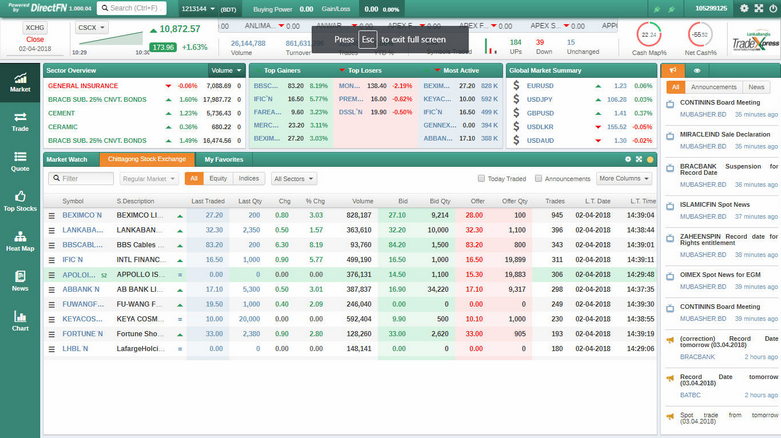781x438 pixels.
Task: Open the Quote sidebar icon
Action: click(20, 160)
